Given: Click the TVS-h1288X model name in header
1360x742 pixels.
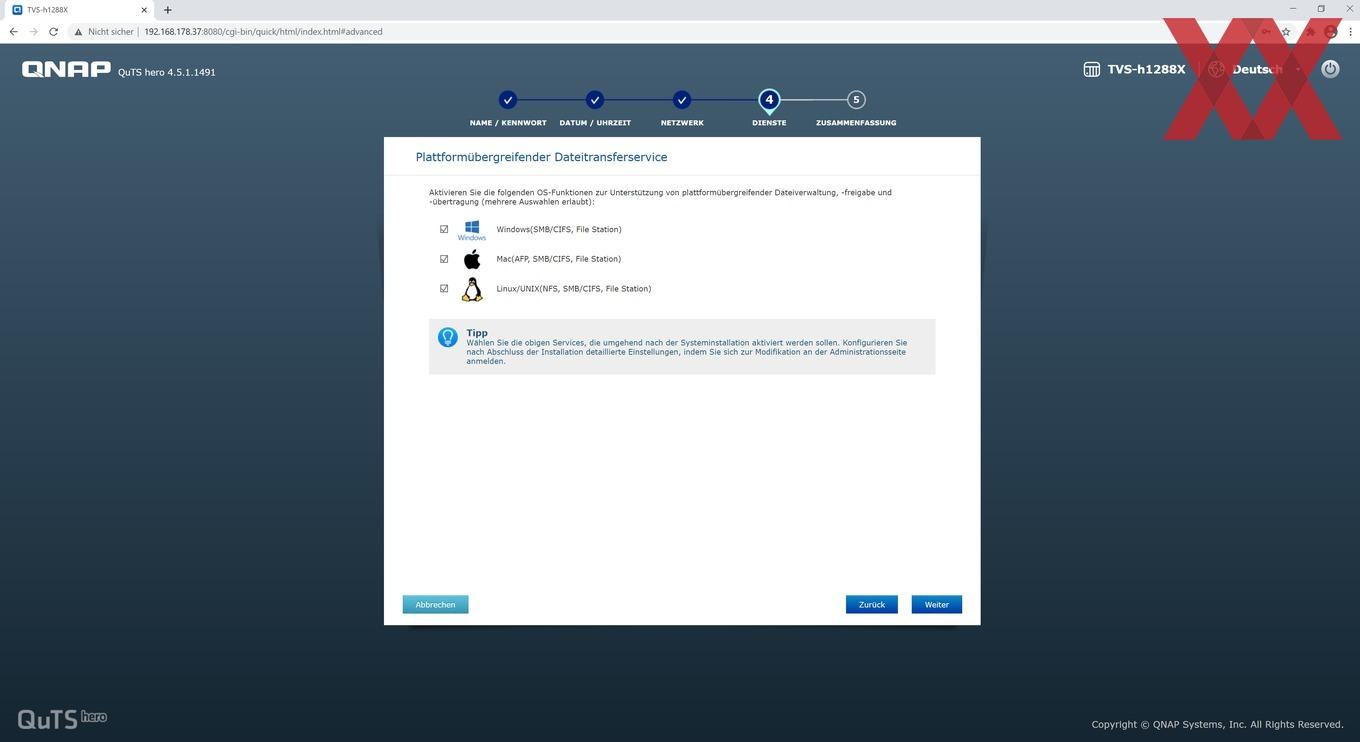Looking at the screenshot, I should pyautogui.click(x=1146, y=69).
